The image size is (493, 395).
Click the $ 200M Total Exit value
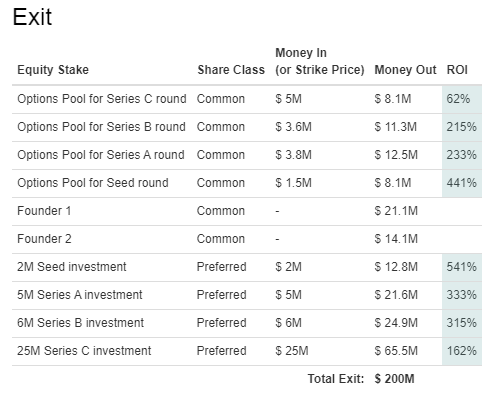tap(394, 379)
